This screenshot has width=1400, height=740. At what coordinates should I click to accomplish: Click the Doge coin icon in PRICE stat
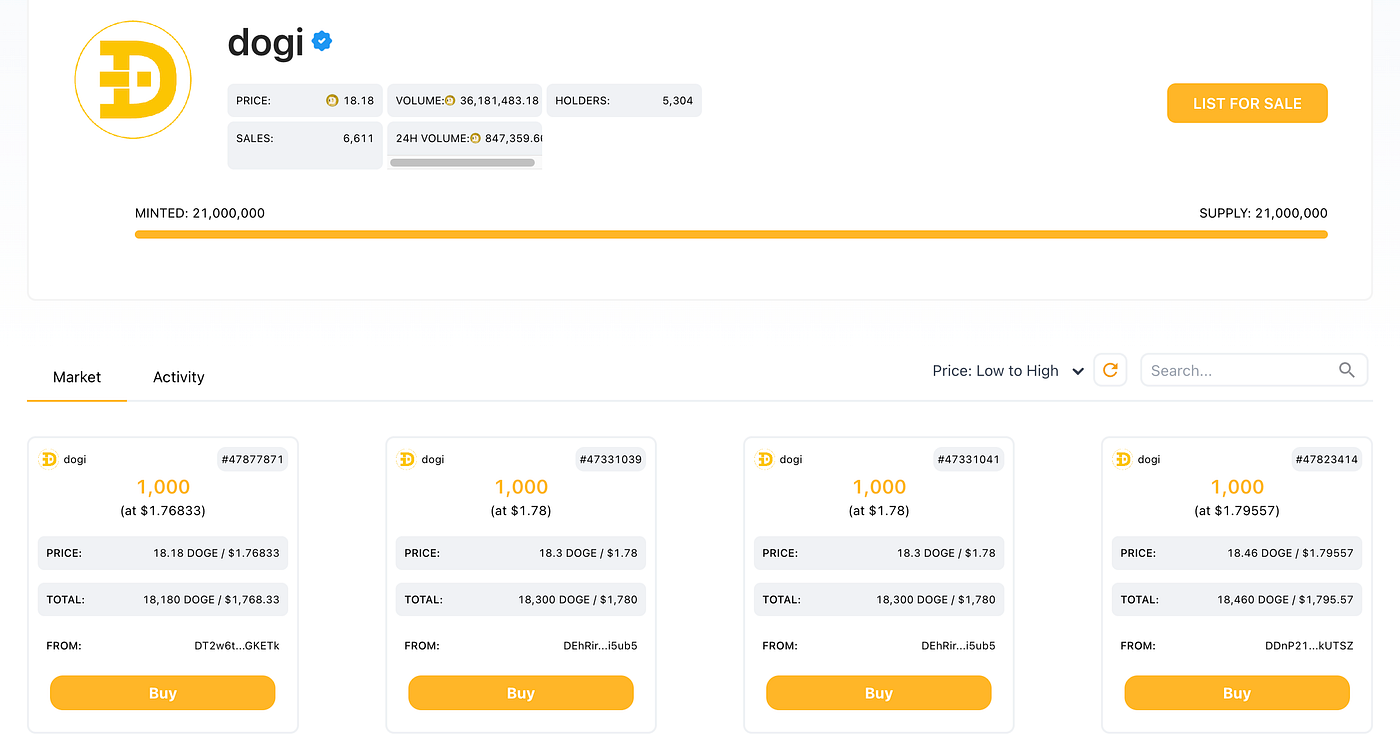tap(332, 101)
